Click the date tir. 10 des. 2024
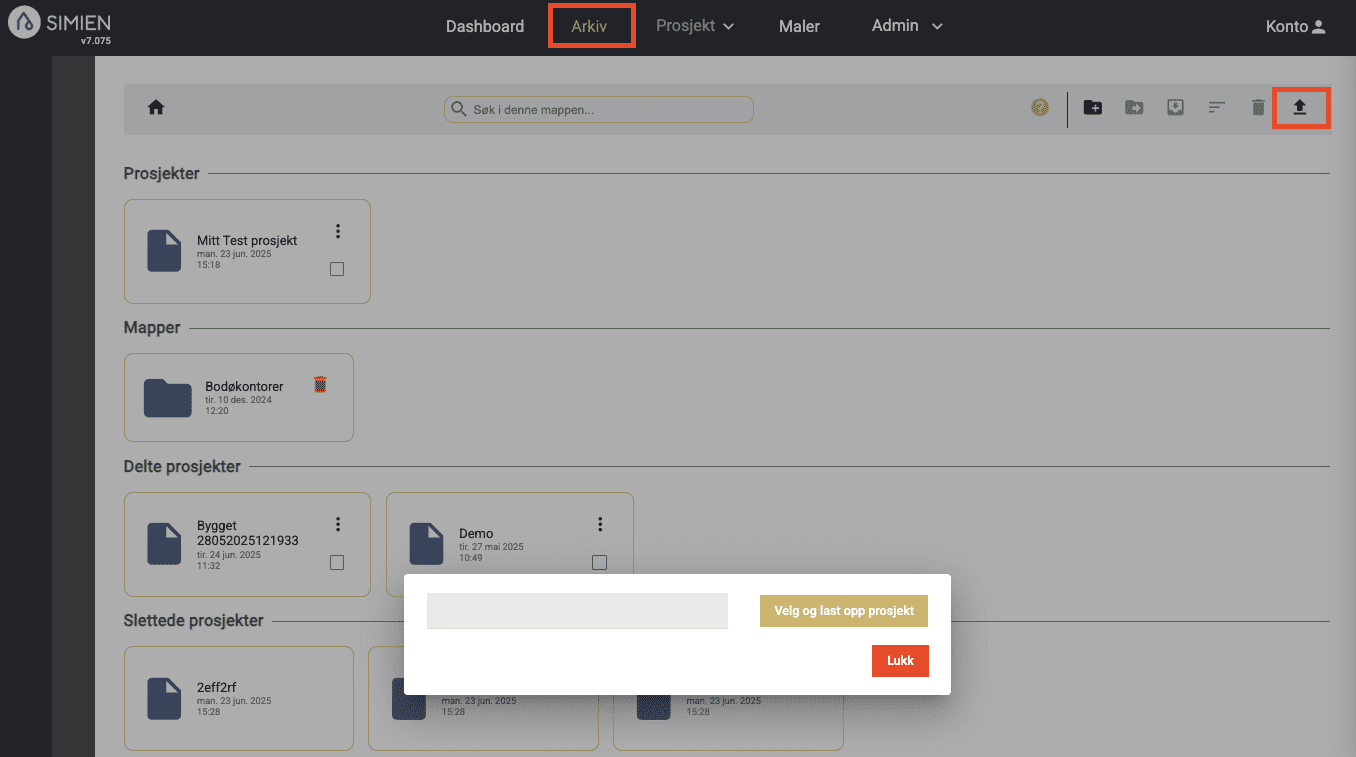The height and width of the screenshot is (757, 1356). [238, 400]
